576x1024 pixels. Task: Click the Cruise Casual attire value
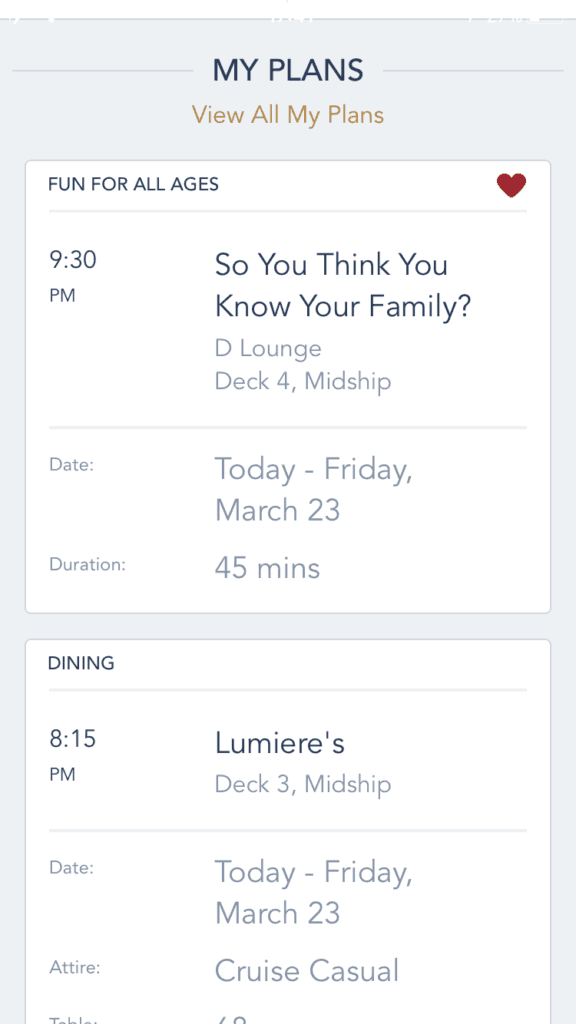[306, 970]
